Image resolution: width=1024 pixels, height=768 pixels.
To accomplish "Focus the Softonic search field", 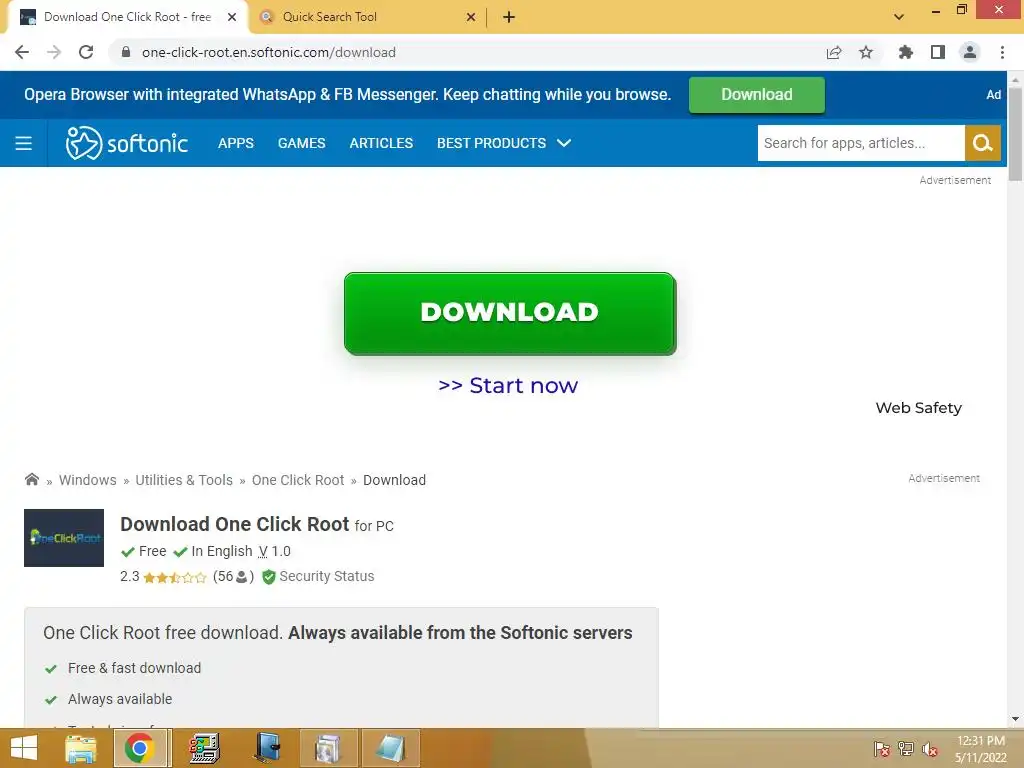I will (x=861, y=143).
